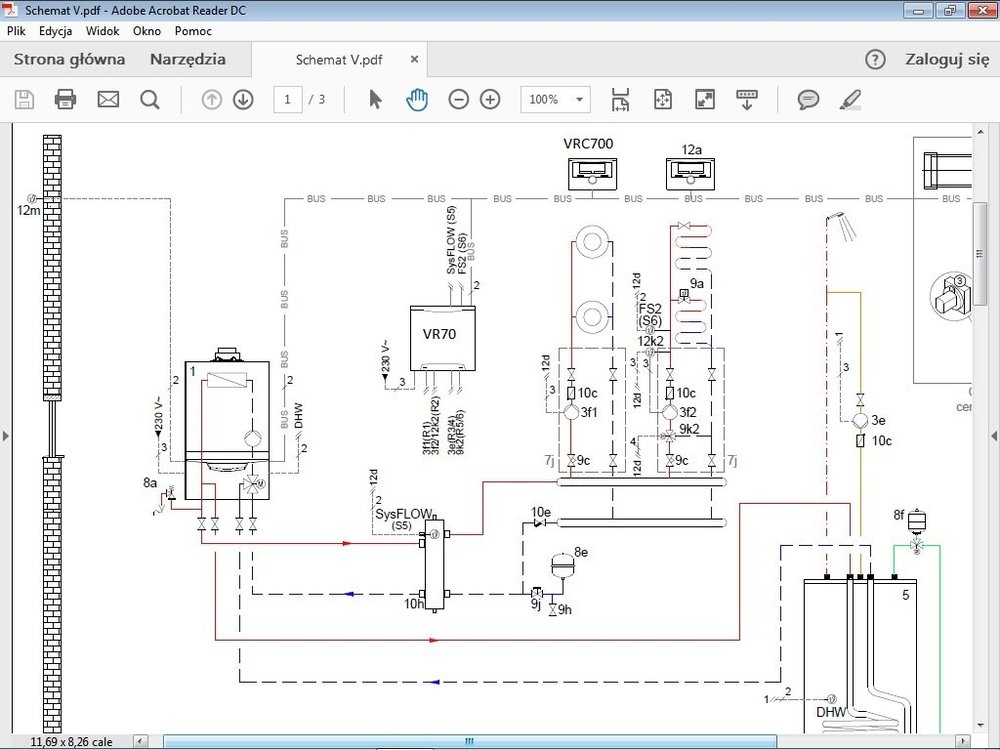Click the Zaloguj się button
This screenshot has height=750, width=1000.
[x=946, y=59]
